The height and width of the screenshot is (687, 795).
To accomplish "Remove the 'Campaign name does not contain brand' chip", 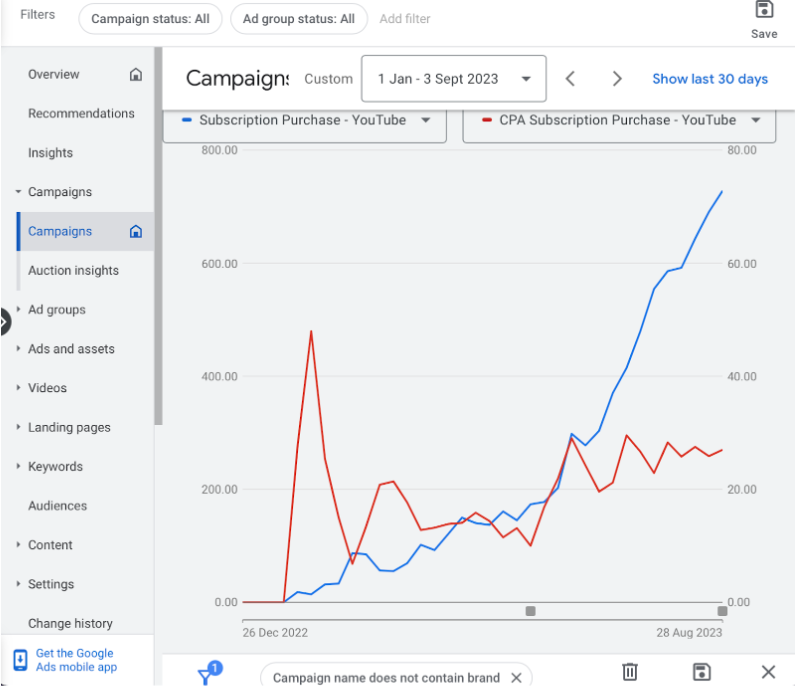I will click(516, 677).
